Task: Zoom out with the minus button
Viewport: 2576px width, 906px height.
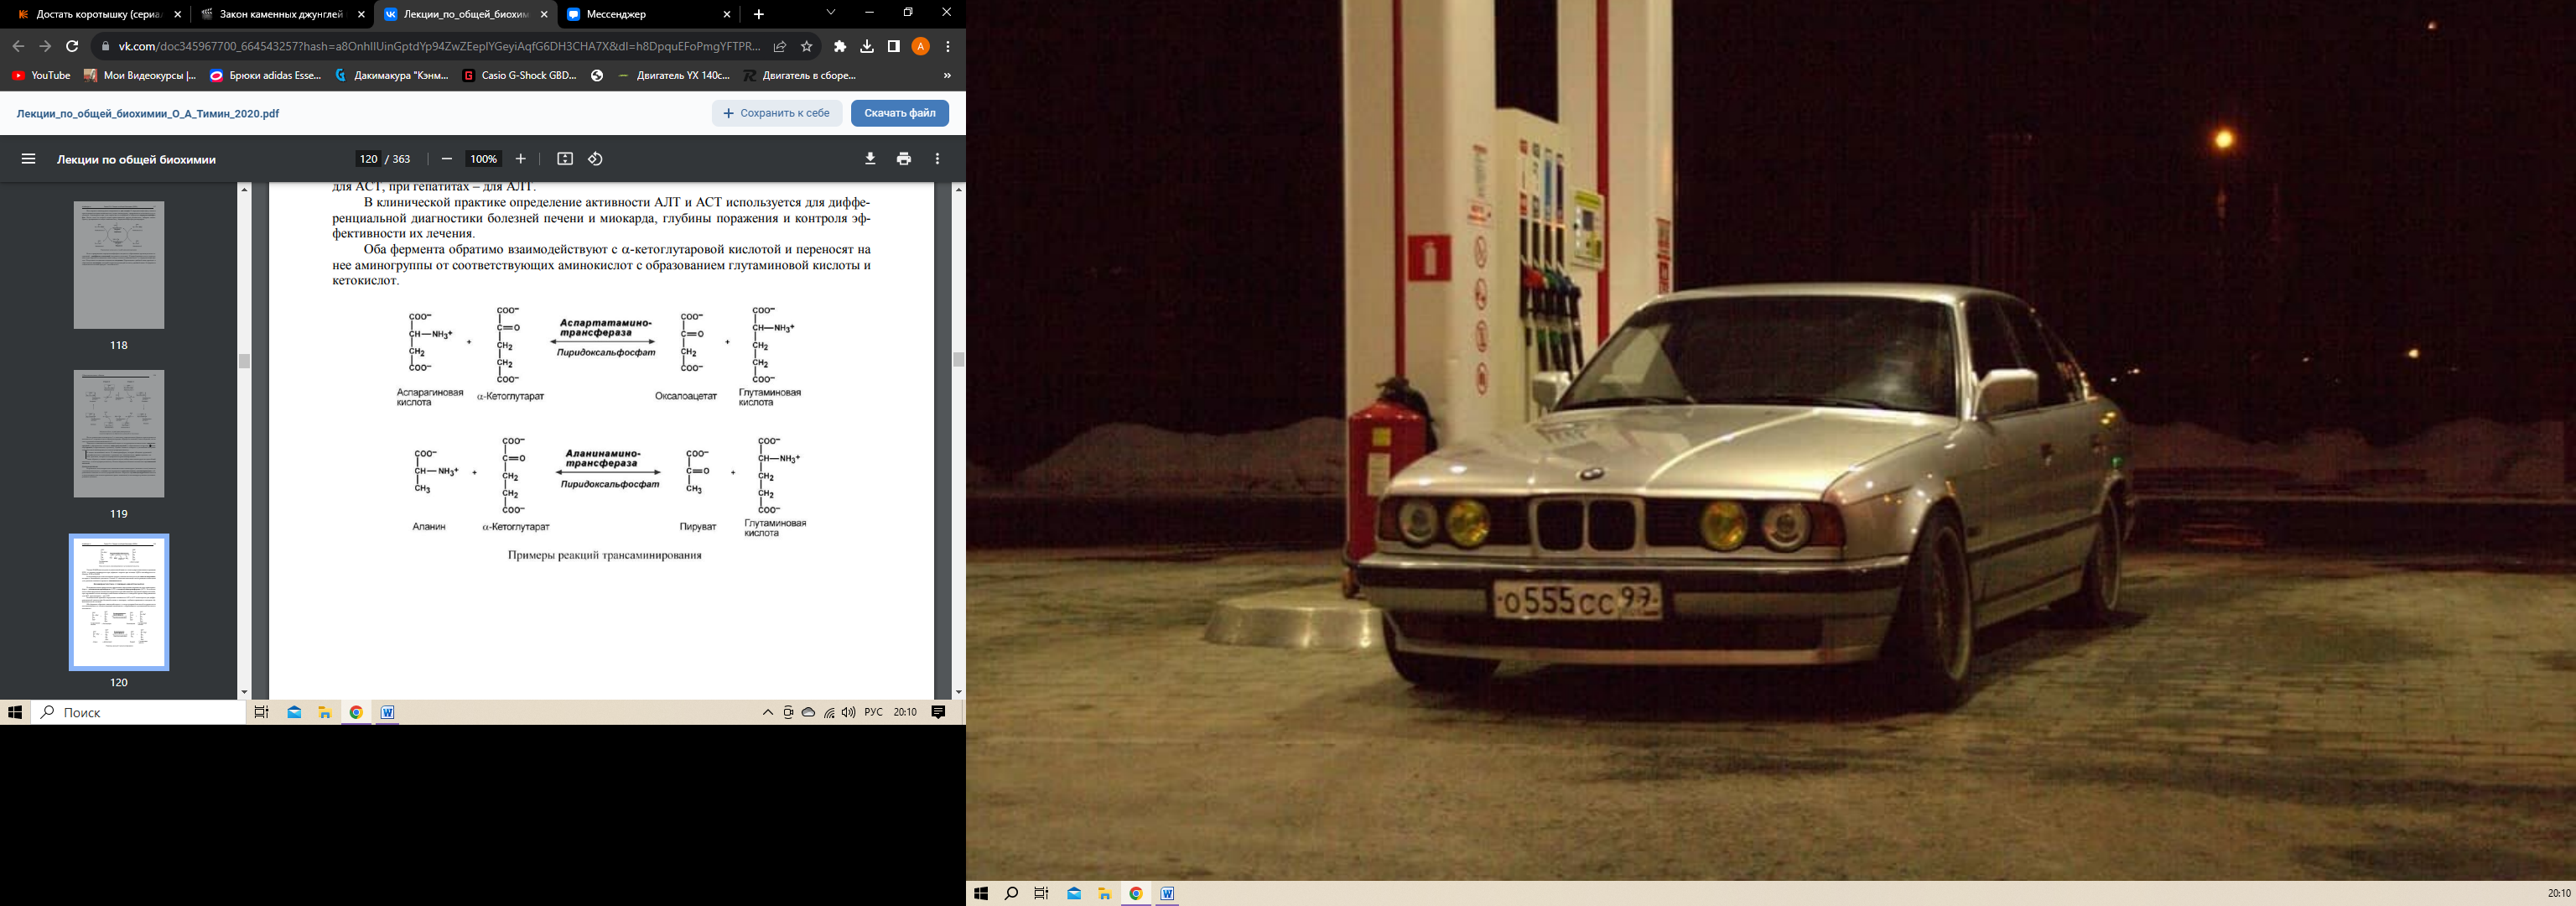Action: tap(447, 159)
